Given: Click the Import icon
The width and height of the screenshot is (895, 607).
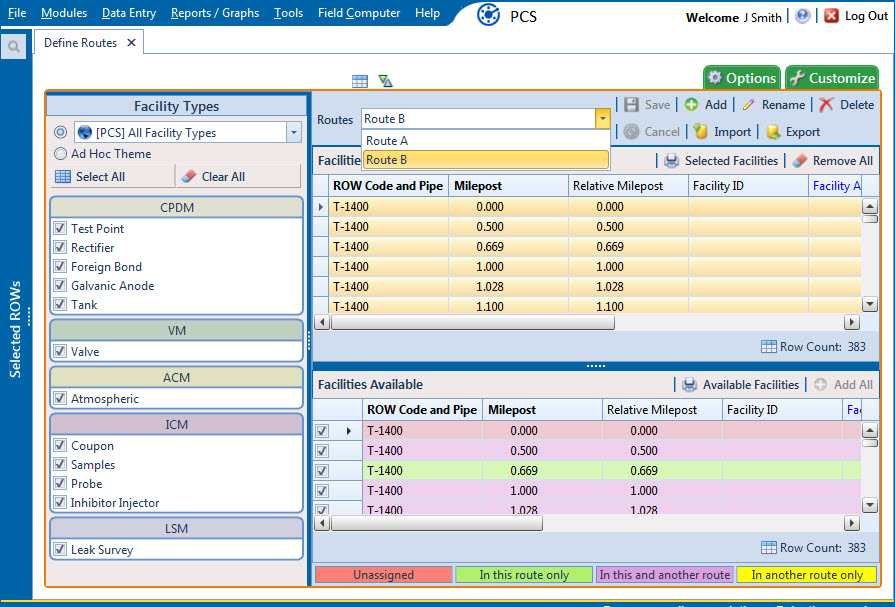Looking at the screenshot, I should point(700,132).
